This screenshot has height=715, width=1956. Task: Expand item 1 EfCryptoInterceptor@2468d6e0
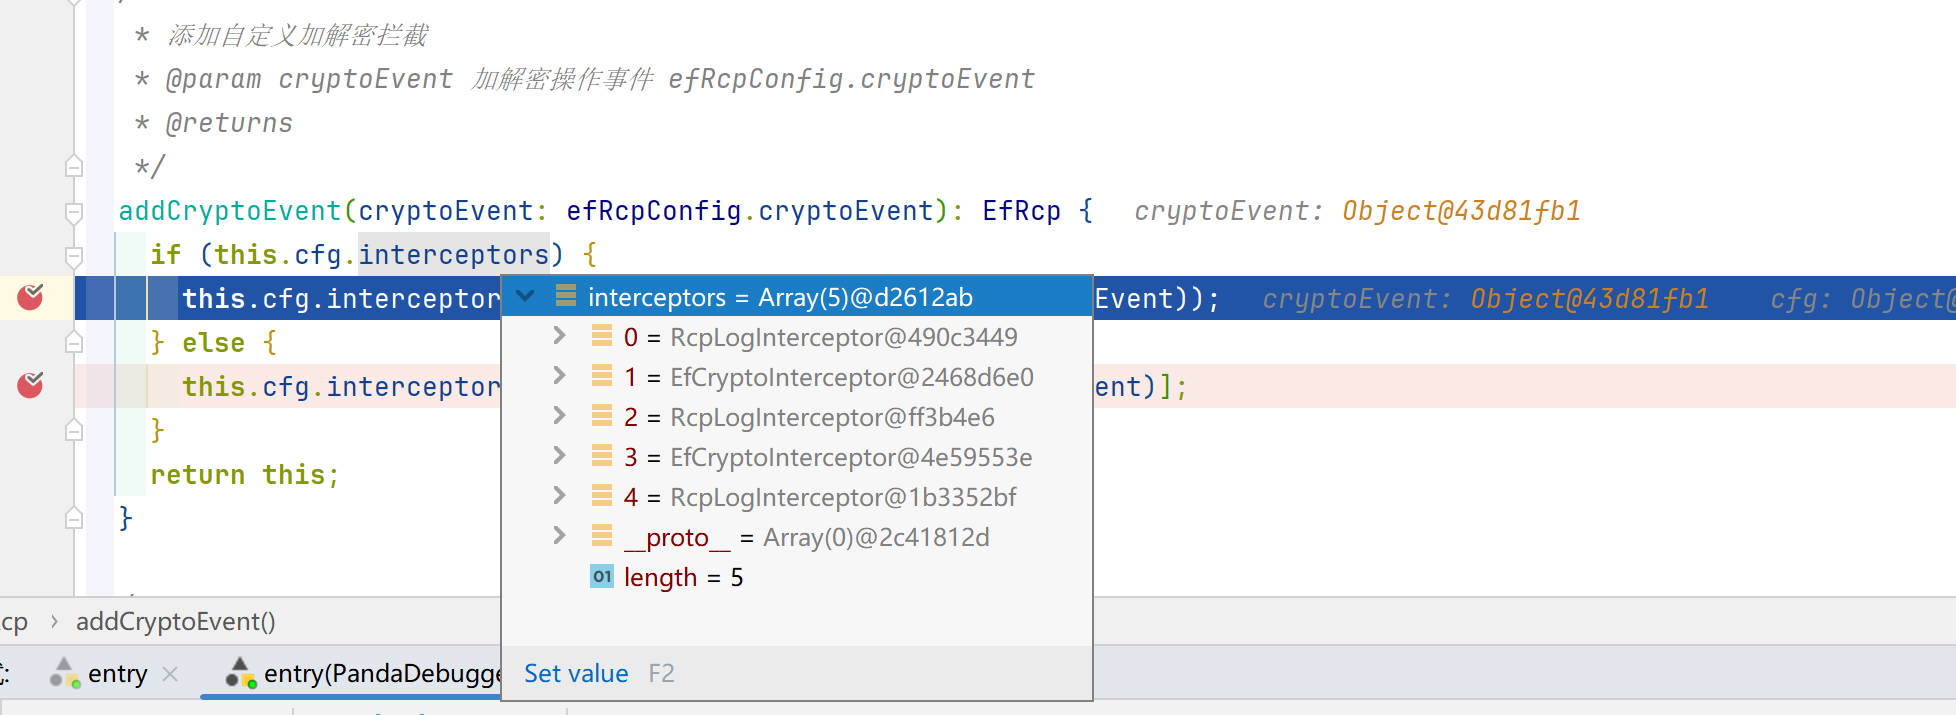tap(560, 376)
